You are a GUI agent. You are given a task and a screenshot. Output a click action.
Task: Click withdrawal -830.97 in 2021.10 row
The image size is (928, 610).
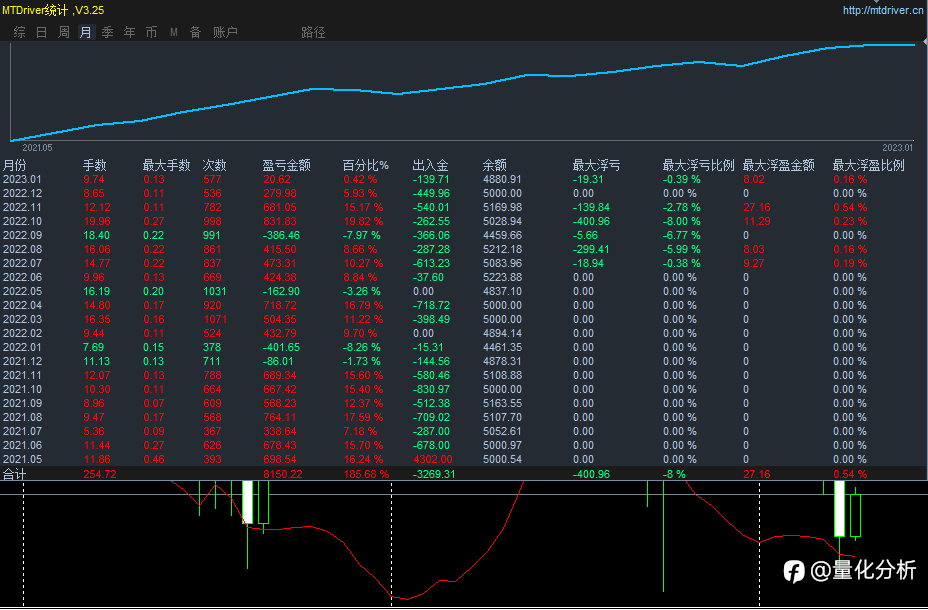[x=431, y=389]
